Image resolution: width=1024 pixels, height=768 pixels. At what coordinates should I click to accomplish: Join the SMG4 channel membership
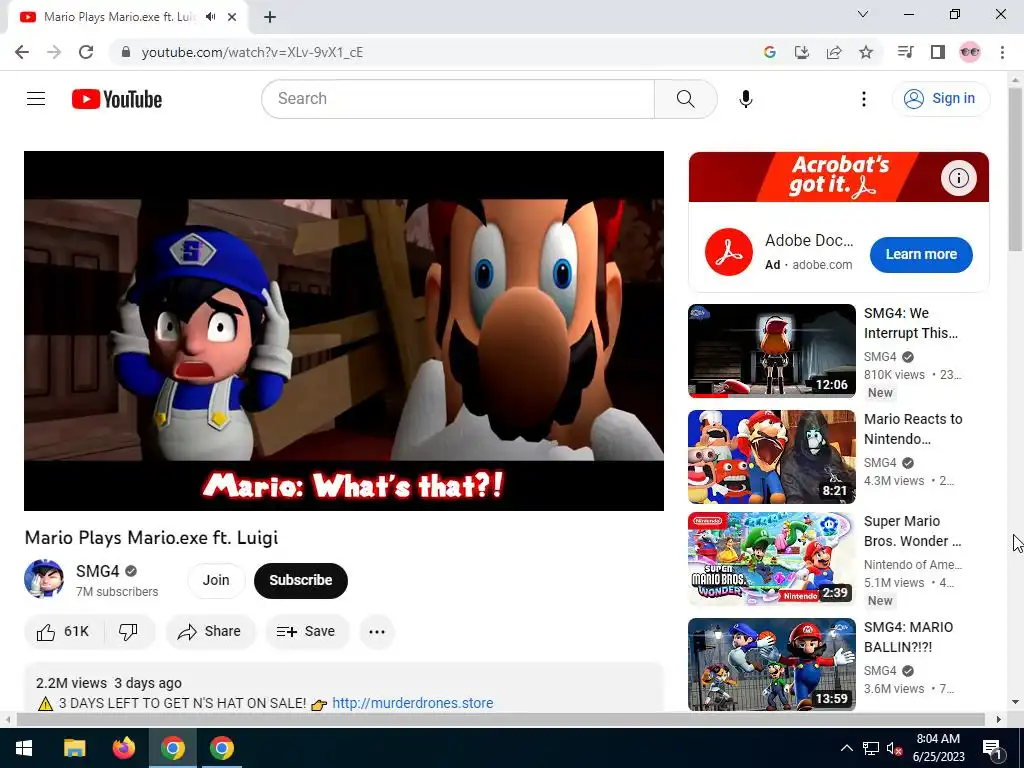[x=216, y=580]
